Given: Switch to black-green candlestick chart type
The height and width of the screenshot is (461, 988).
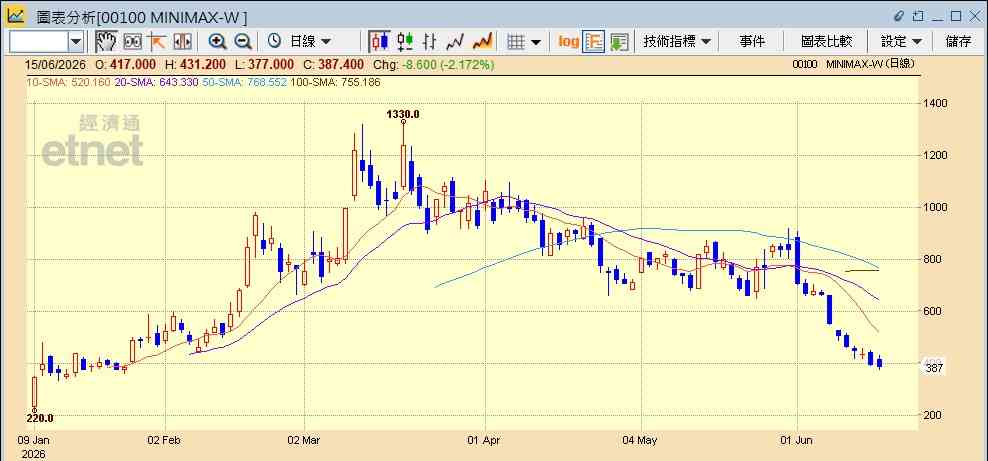Looking at the screenshot, I should (405, 42).
